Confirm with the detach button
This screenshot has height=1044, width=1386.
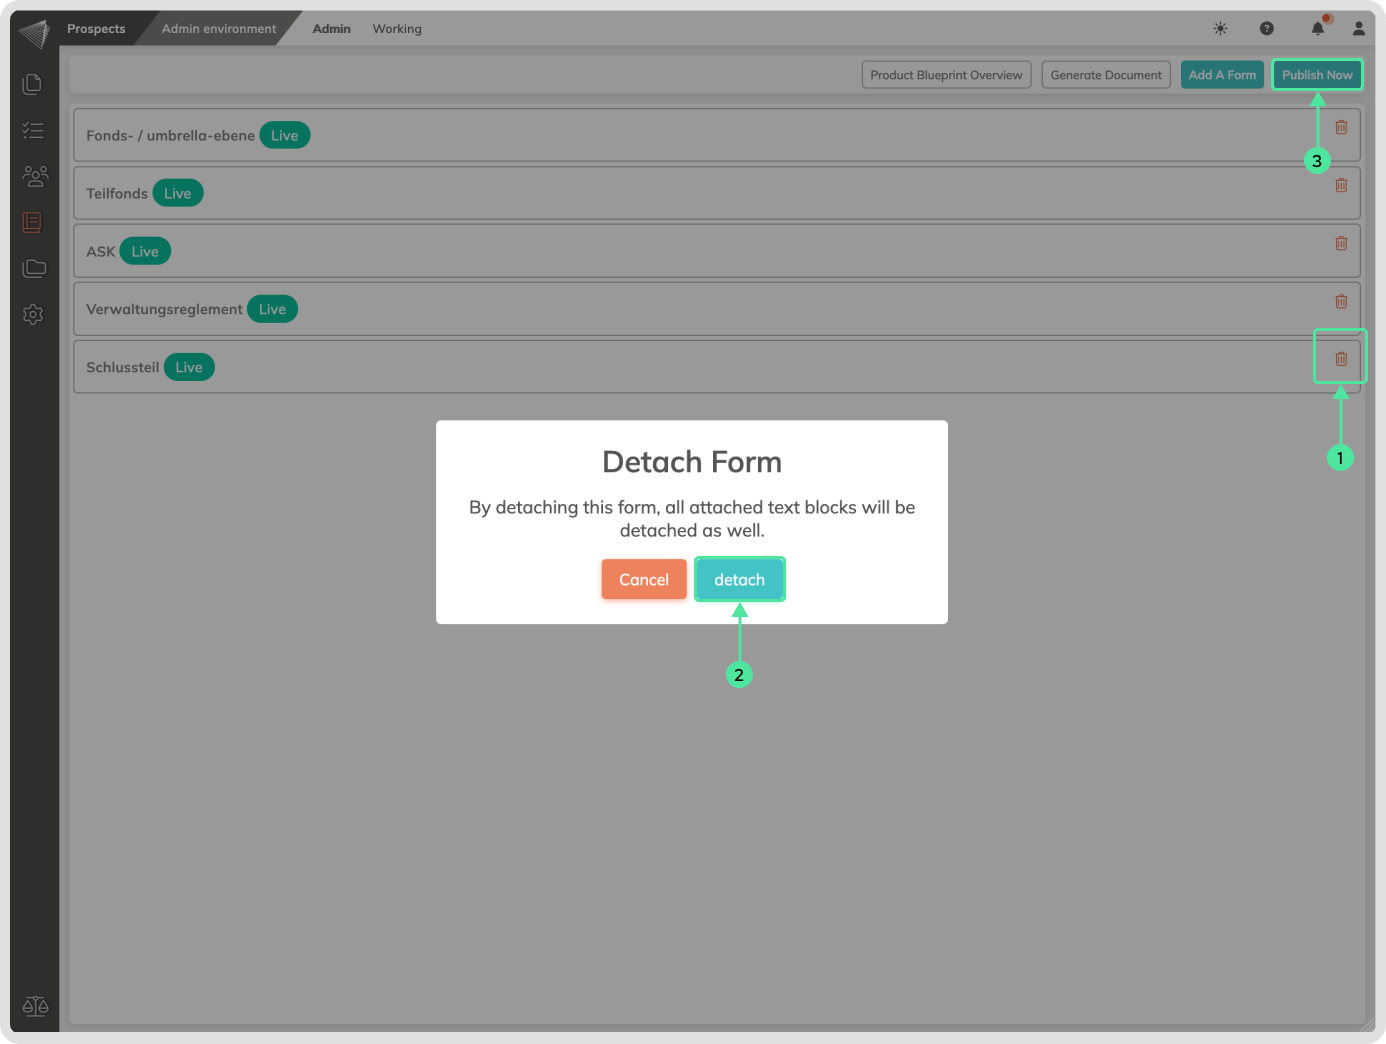[x=739, y=580]
